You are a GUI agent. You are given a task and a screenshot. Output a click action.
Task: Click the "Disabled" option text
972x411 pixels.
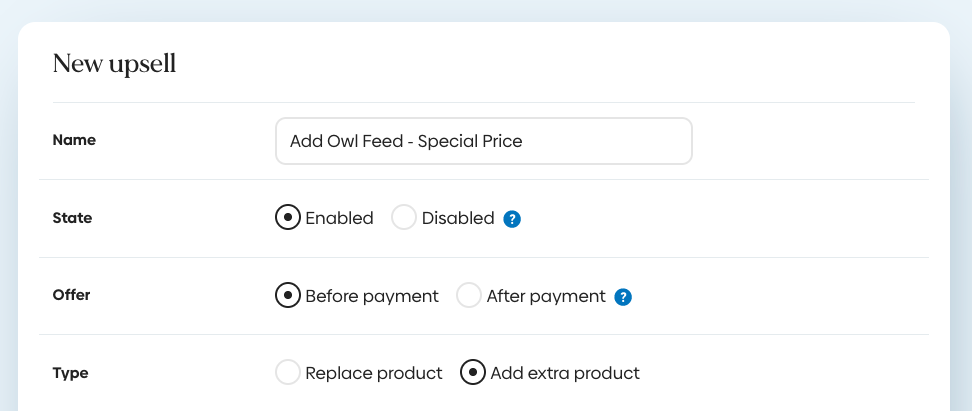pyautogui.click(x=458, y=218)
